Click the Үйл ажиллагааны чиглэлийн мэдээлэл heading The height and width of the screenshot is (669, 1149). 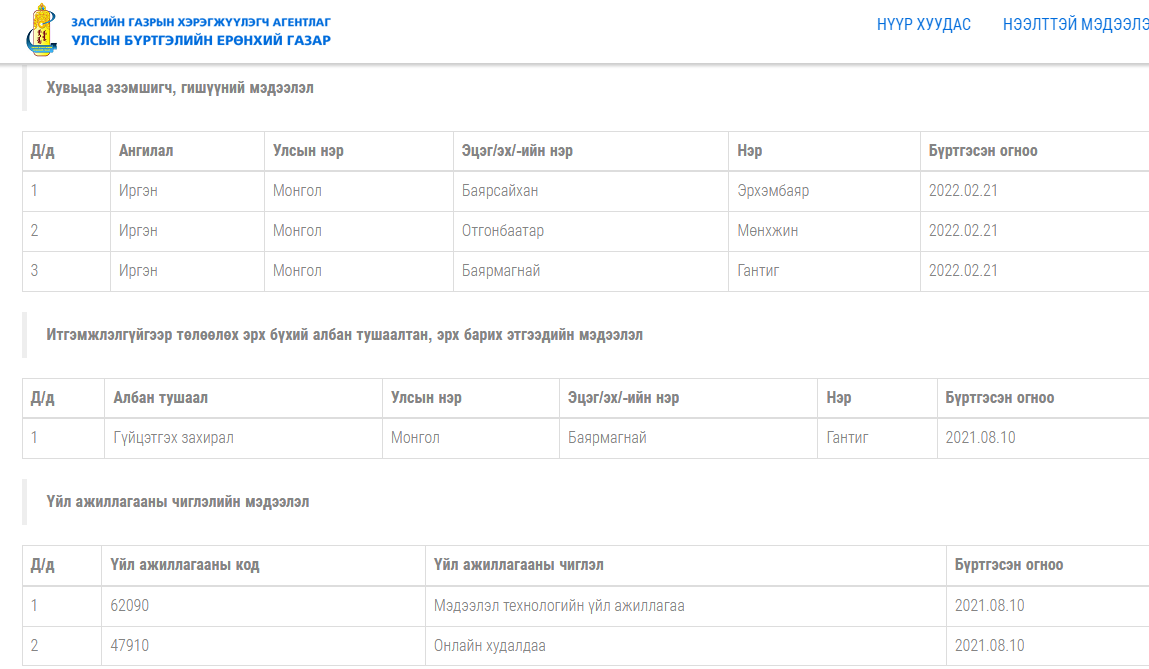(x=178, y=502)
